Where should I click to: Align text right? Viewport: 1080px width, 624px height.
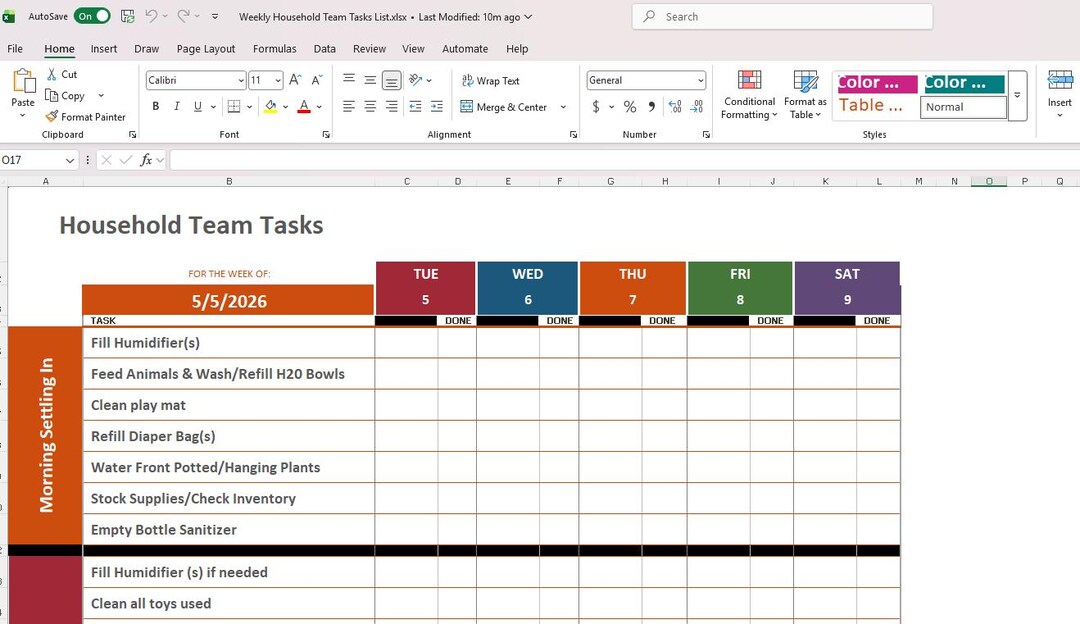tap(391, 106)
